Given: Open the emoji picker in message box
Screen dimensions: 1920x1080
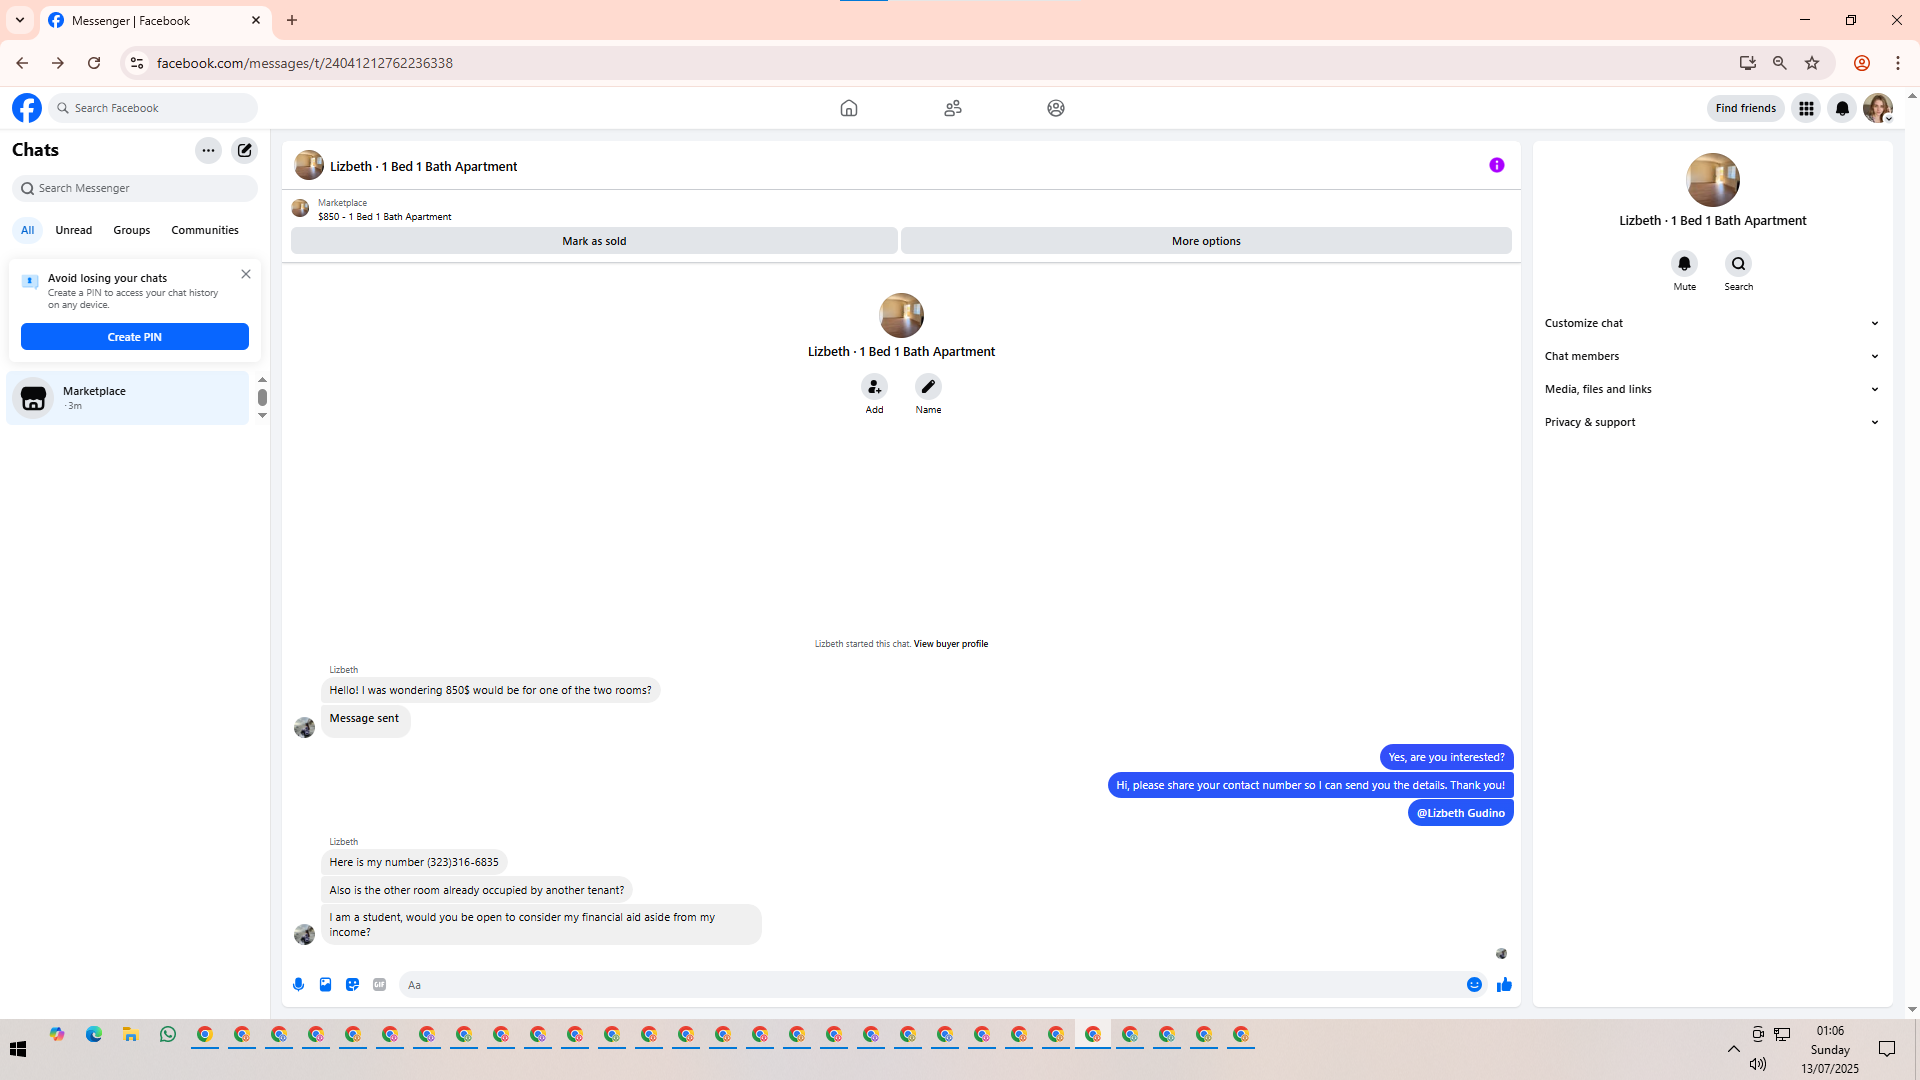Looking at the screenshot, I should 1474,985.
